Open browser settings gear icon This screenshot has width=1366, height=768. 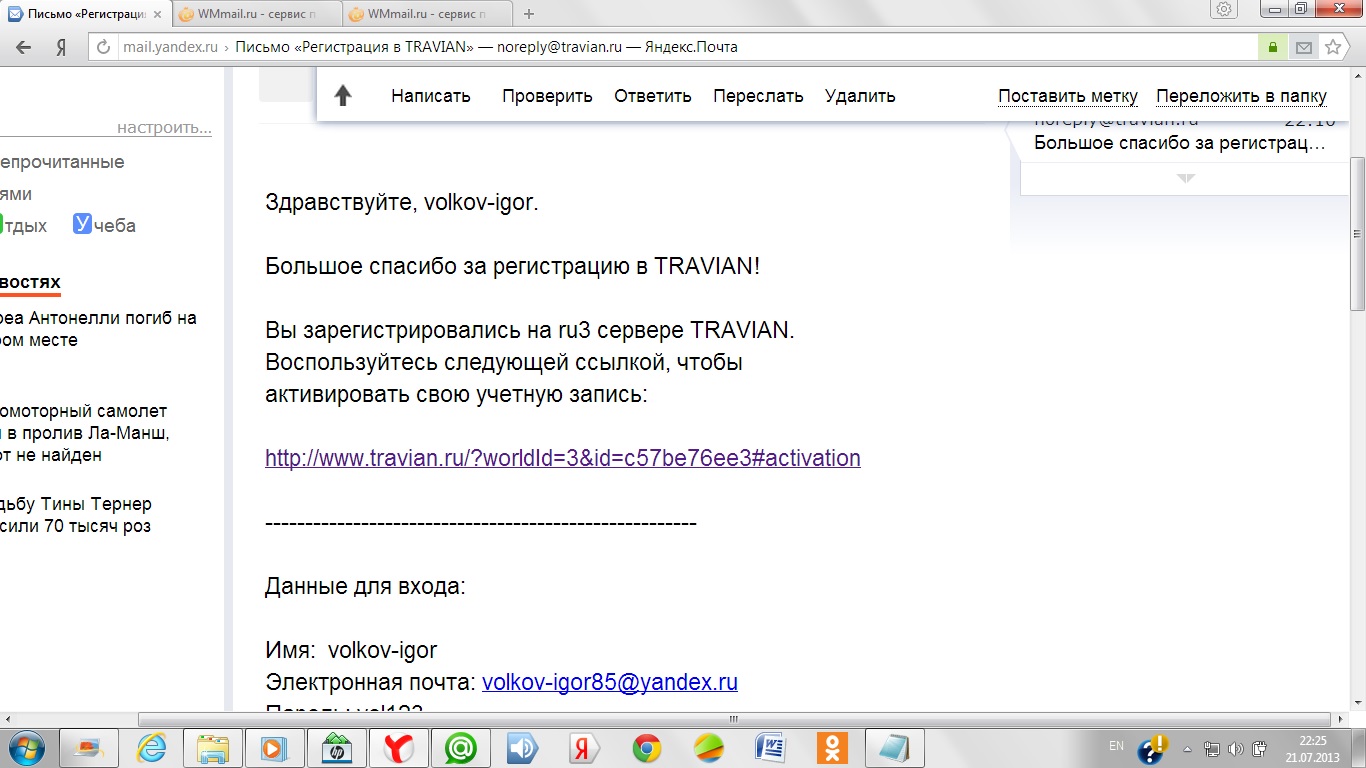pyautogui.click(x=1223, y=9)
